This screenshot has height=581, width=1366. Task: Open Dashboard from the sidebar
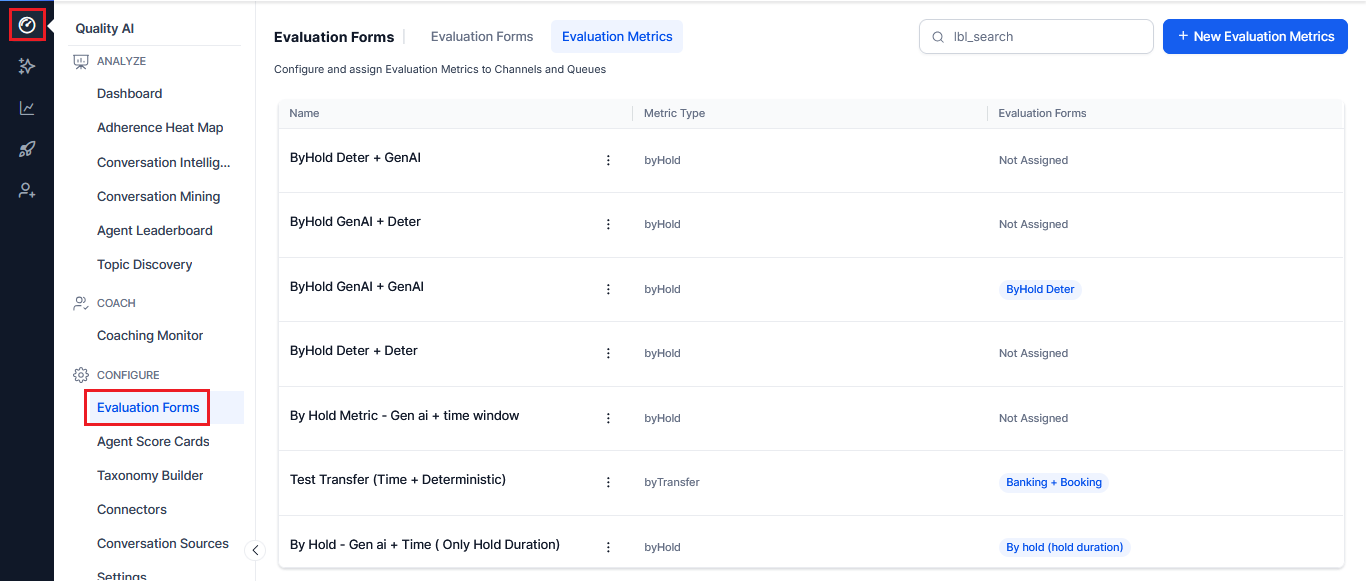(129, 93)
